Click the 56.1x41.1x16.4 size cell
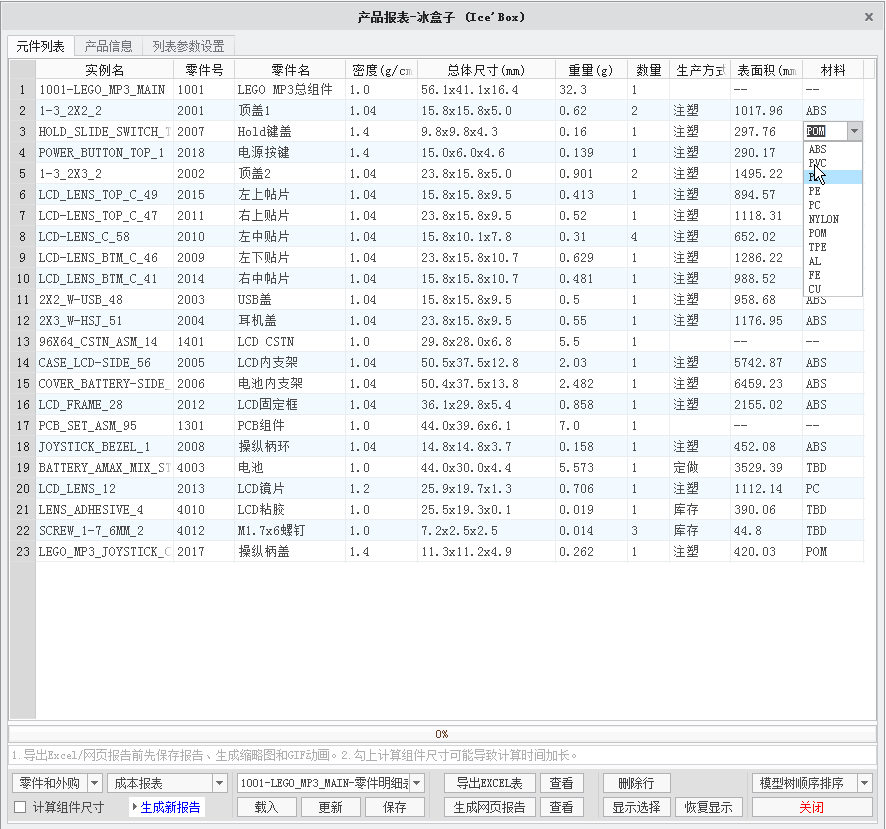The image size is (886, 829). tap(487, 89)
